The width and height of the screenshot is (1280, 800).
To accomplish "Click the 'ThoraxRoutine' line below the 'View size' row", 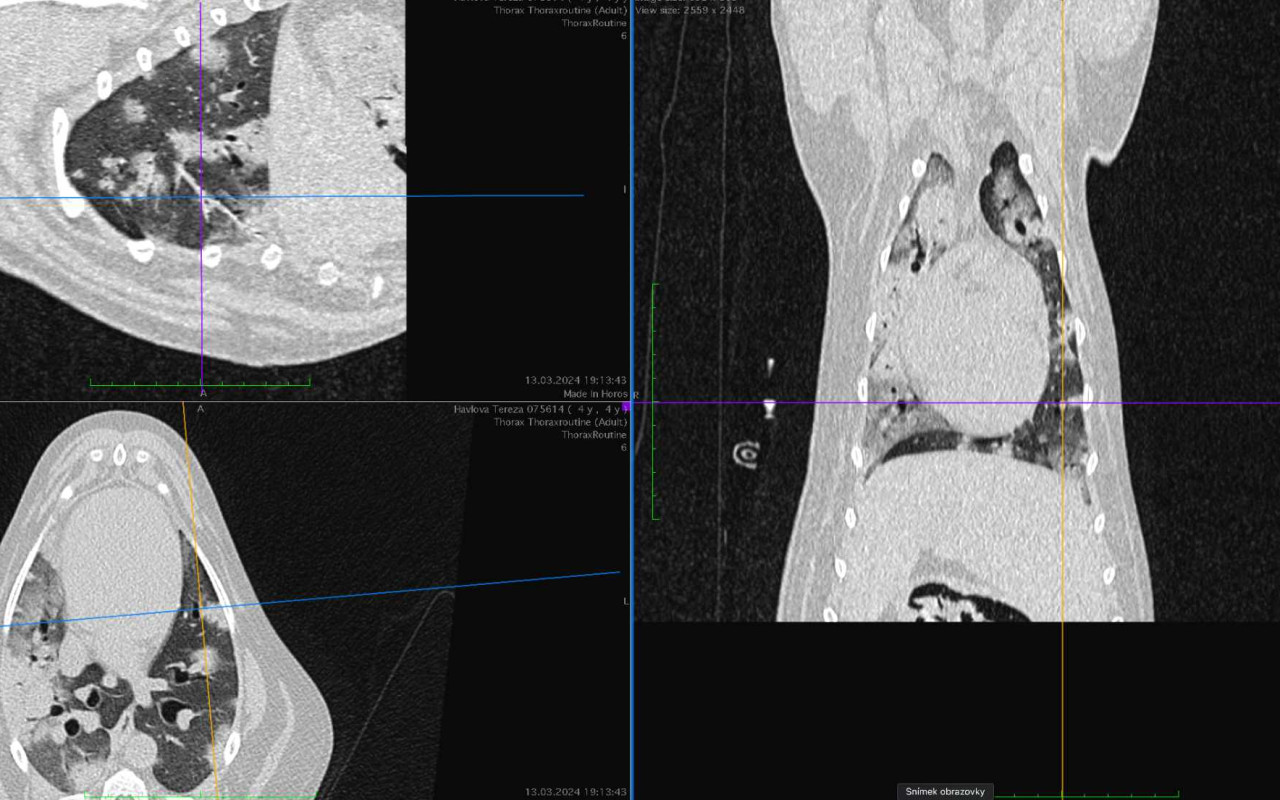I will (594, 22).
